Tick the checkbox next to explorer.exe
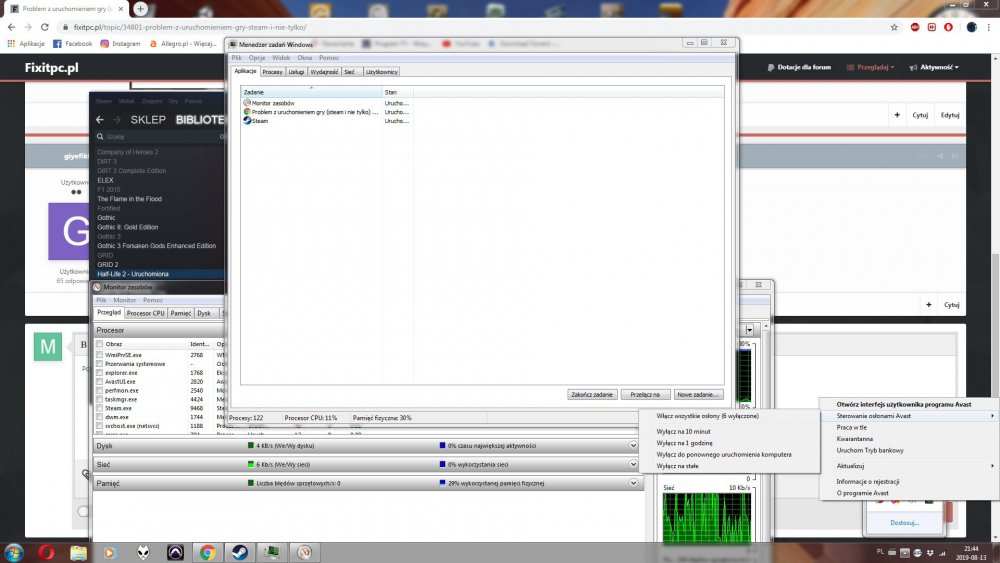The image size is (1000, 563). (99, 372)
